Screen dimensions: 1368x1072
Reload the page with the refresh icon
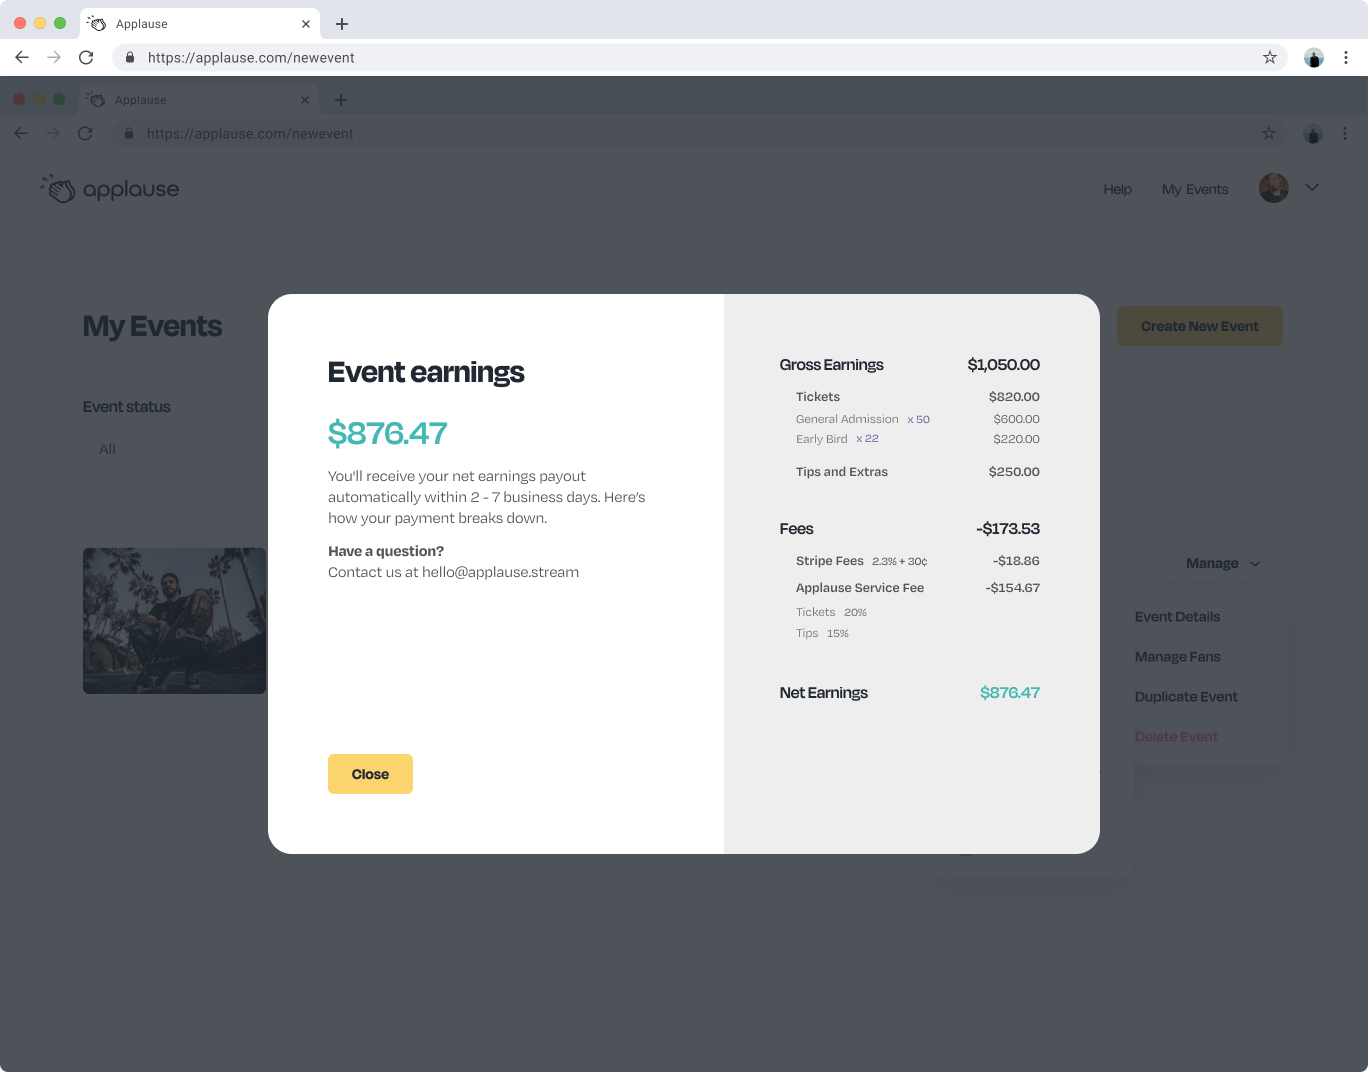[x=86, y=58]
